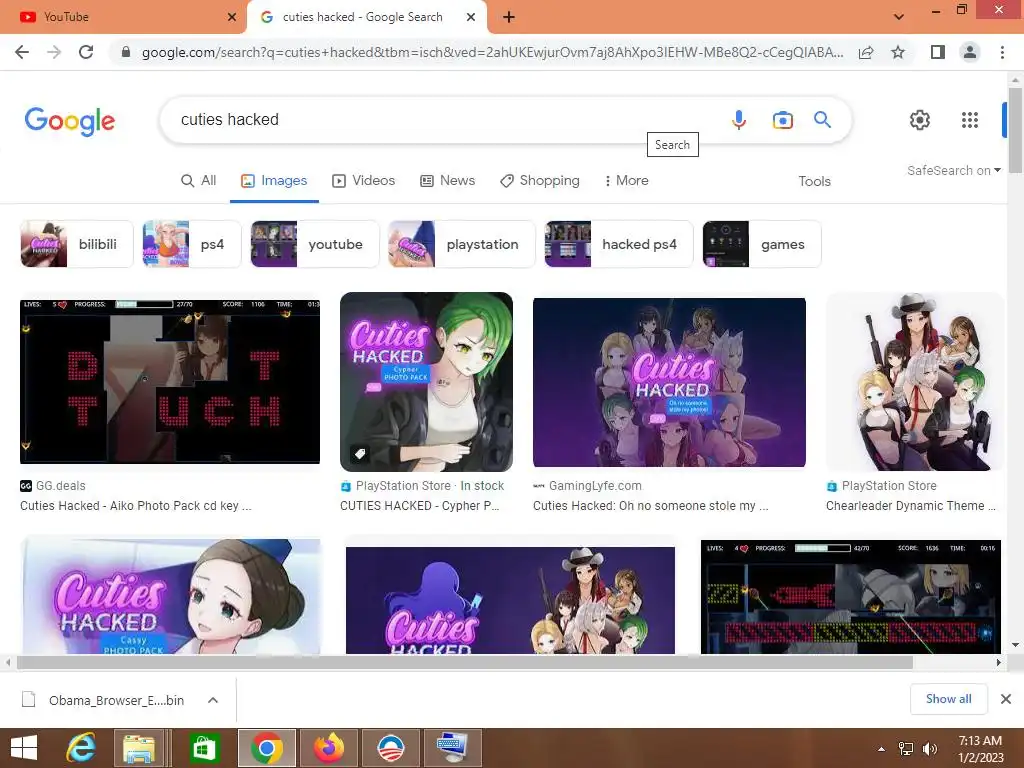Image resolution: width=1024 pixels, height=768 pixels.
Task: Open the Chrome profile avatar
Action: (970, 52)
